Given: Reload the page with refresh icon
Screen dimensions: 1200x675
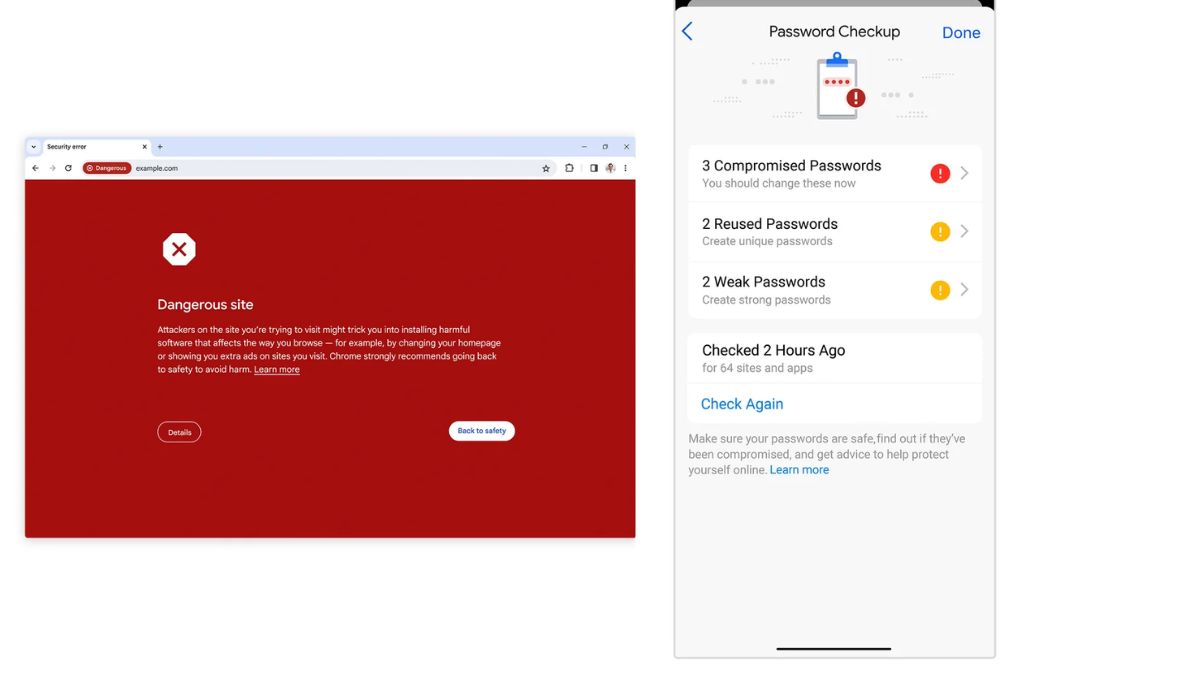Looking at the screenshot, I should pos(68,168).
